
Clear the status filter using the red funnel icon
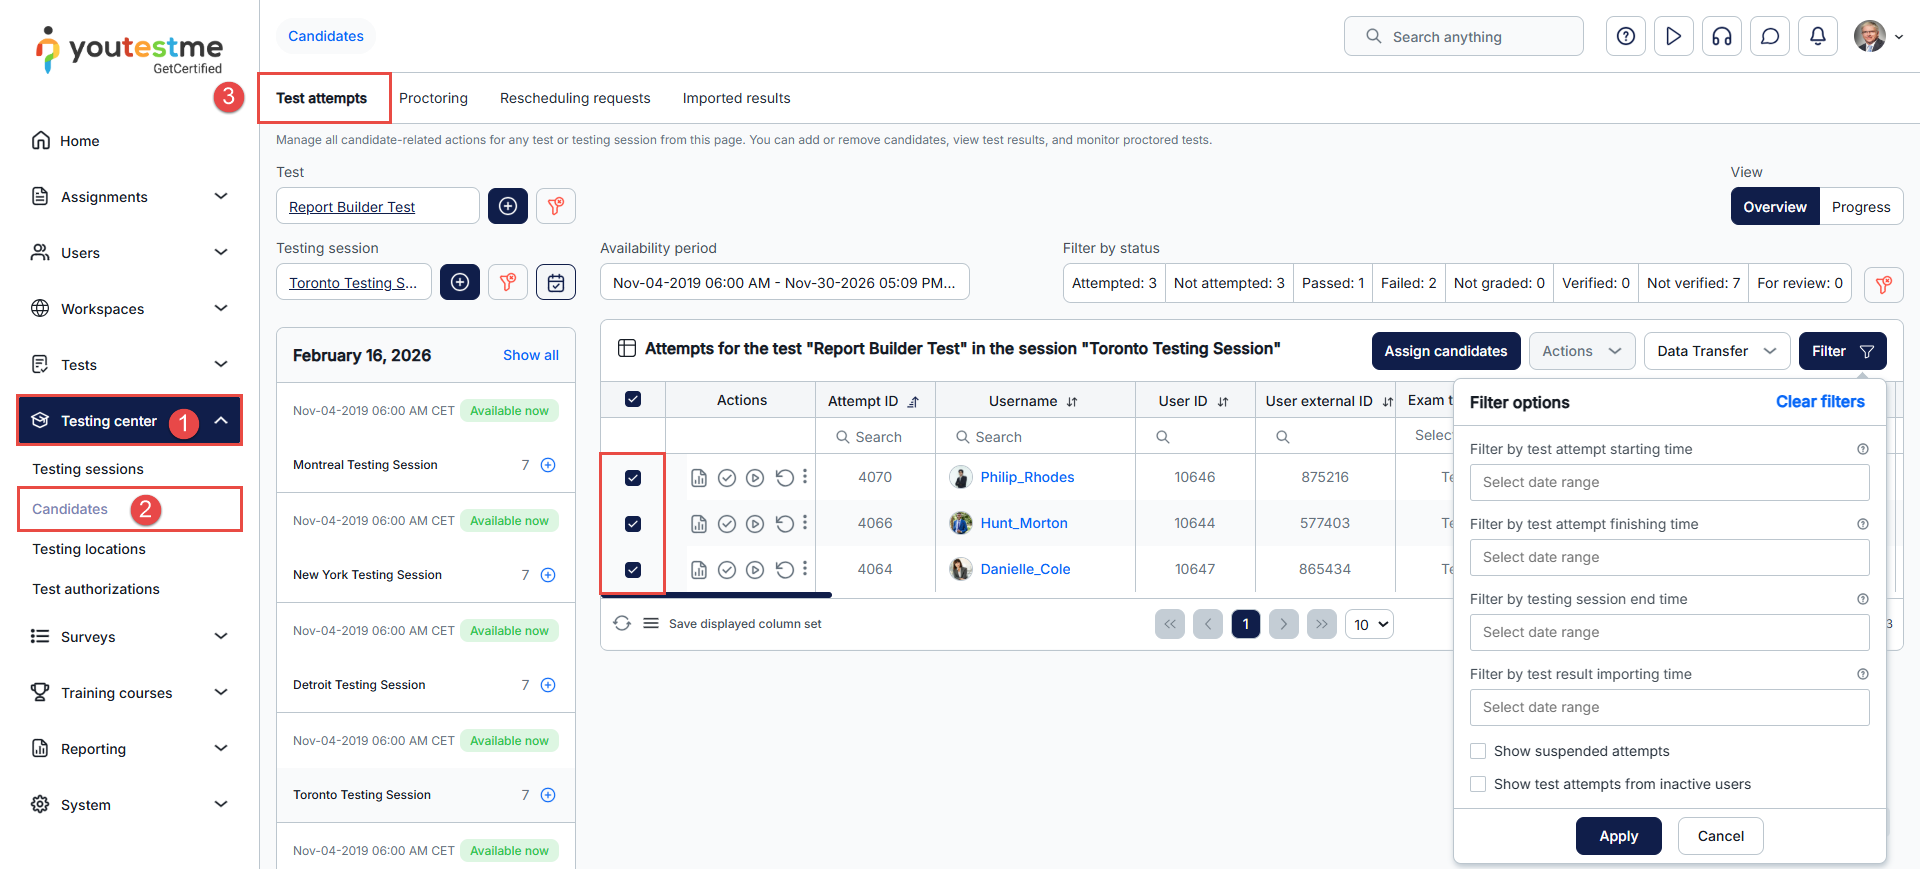coord(1883,284)
